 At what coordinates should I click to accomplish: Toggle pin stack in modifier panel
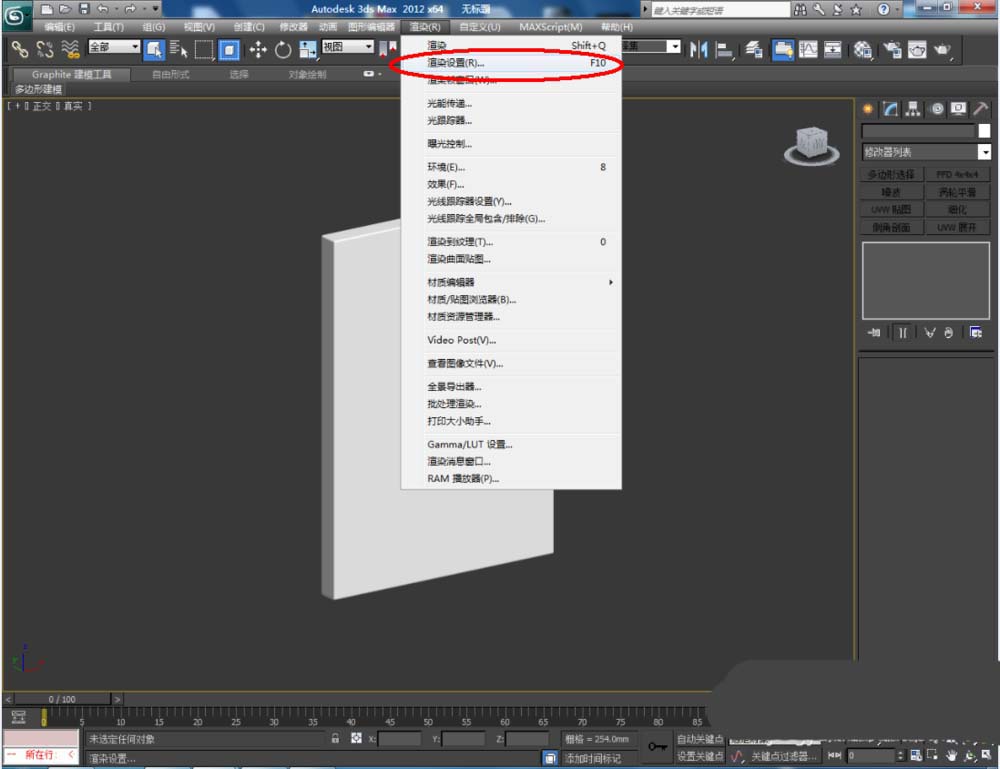[874, 332]
